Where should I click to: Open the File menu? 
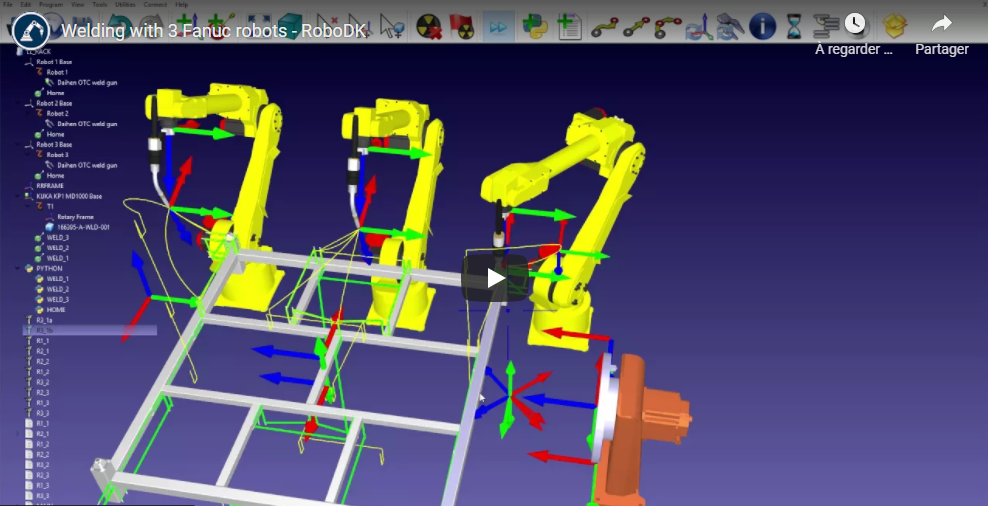[8, 4]
